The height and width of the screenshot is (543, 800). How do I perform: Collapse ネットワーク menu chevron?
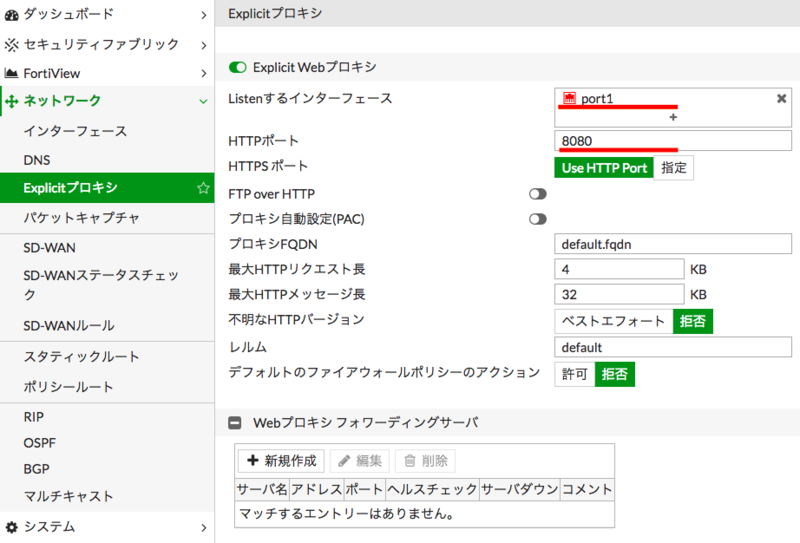(x=204, y=102)
